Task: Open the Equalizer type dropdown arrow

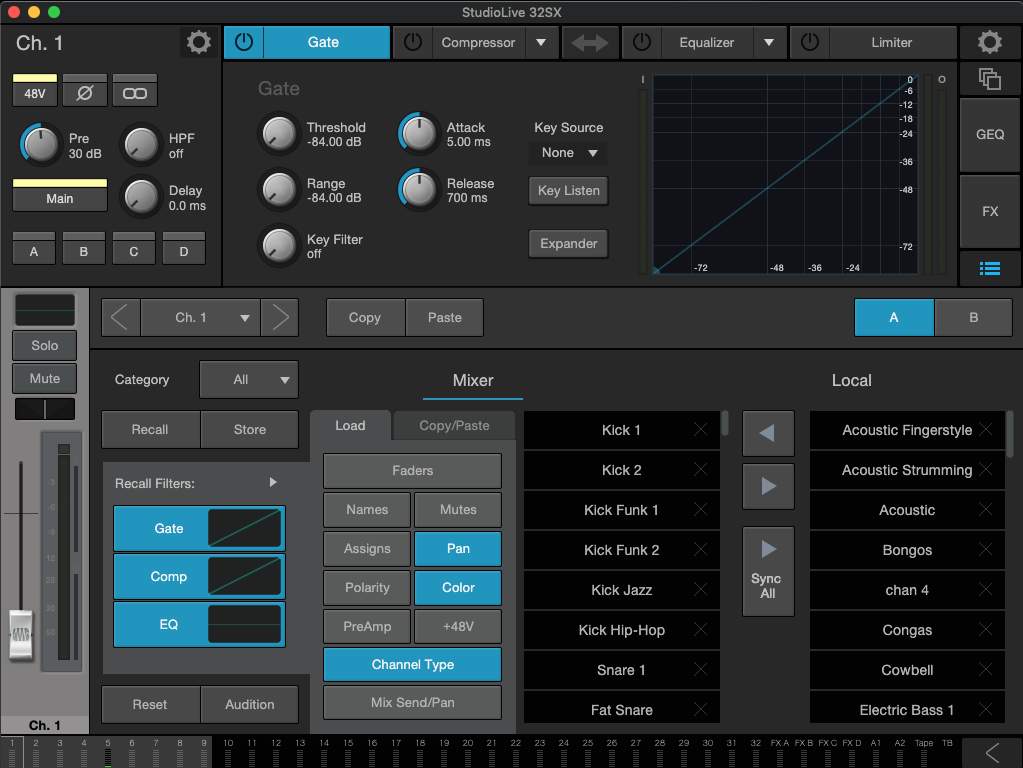Action: coord(769,42)
